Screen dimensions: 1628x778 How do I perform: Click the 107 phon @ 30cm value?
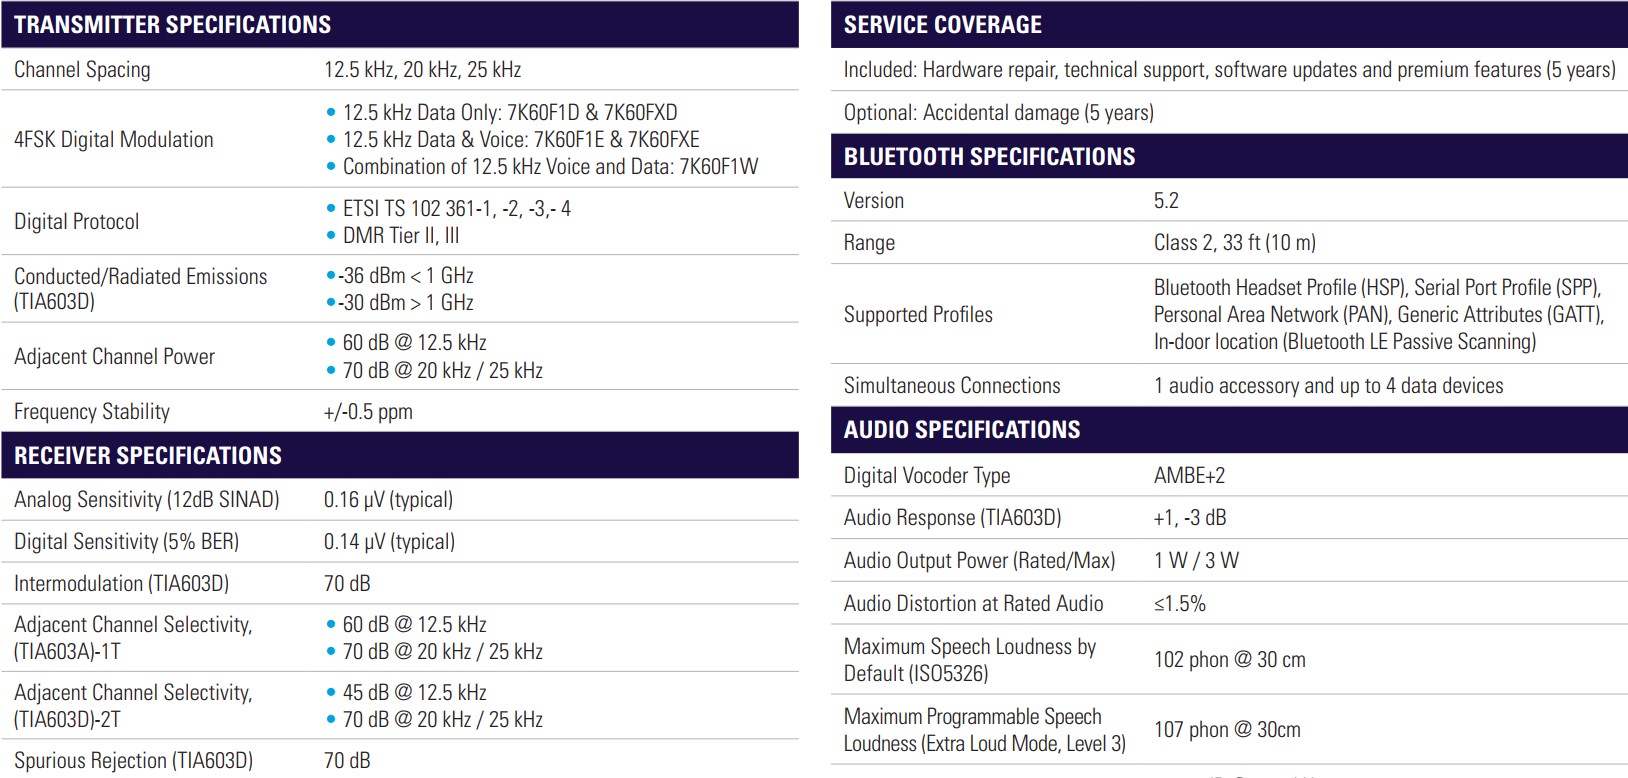coord(1227,730)
